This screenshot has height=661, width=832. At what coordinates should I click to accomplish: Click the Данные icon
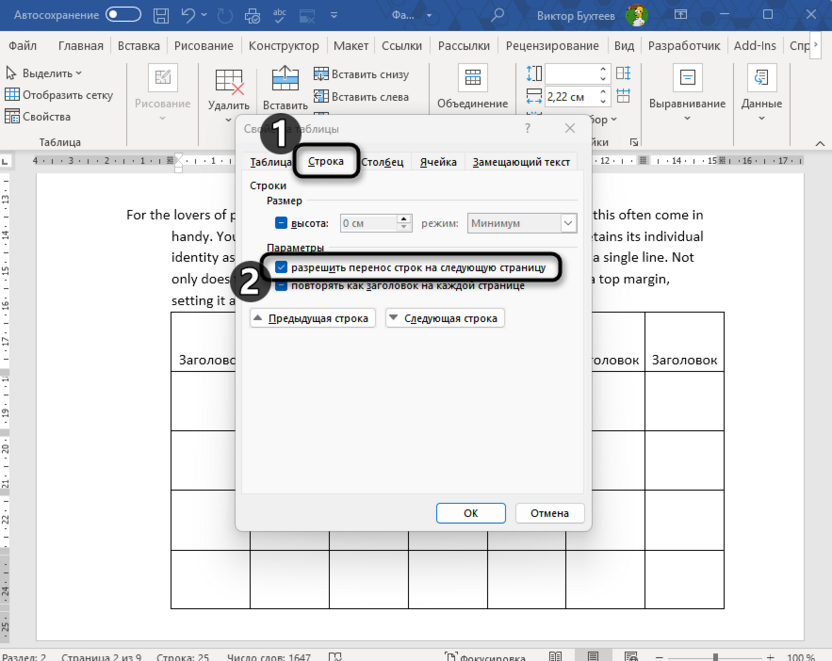tap(761, 78)
